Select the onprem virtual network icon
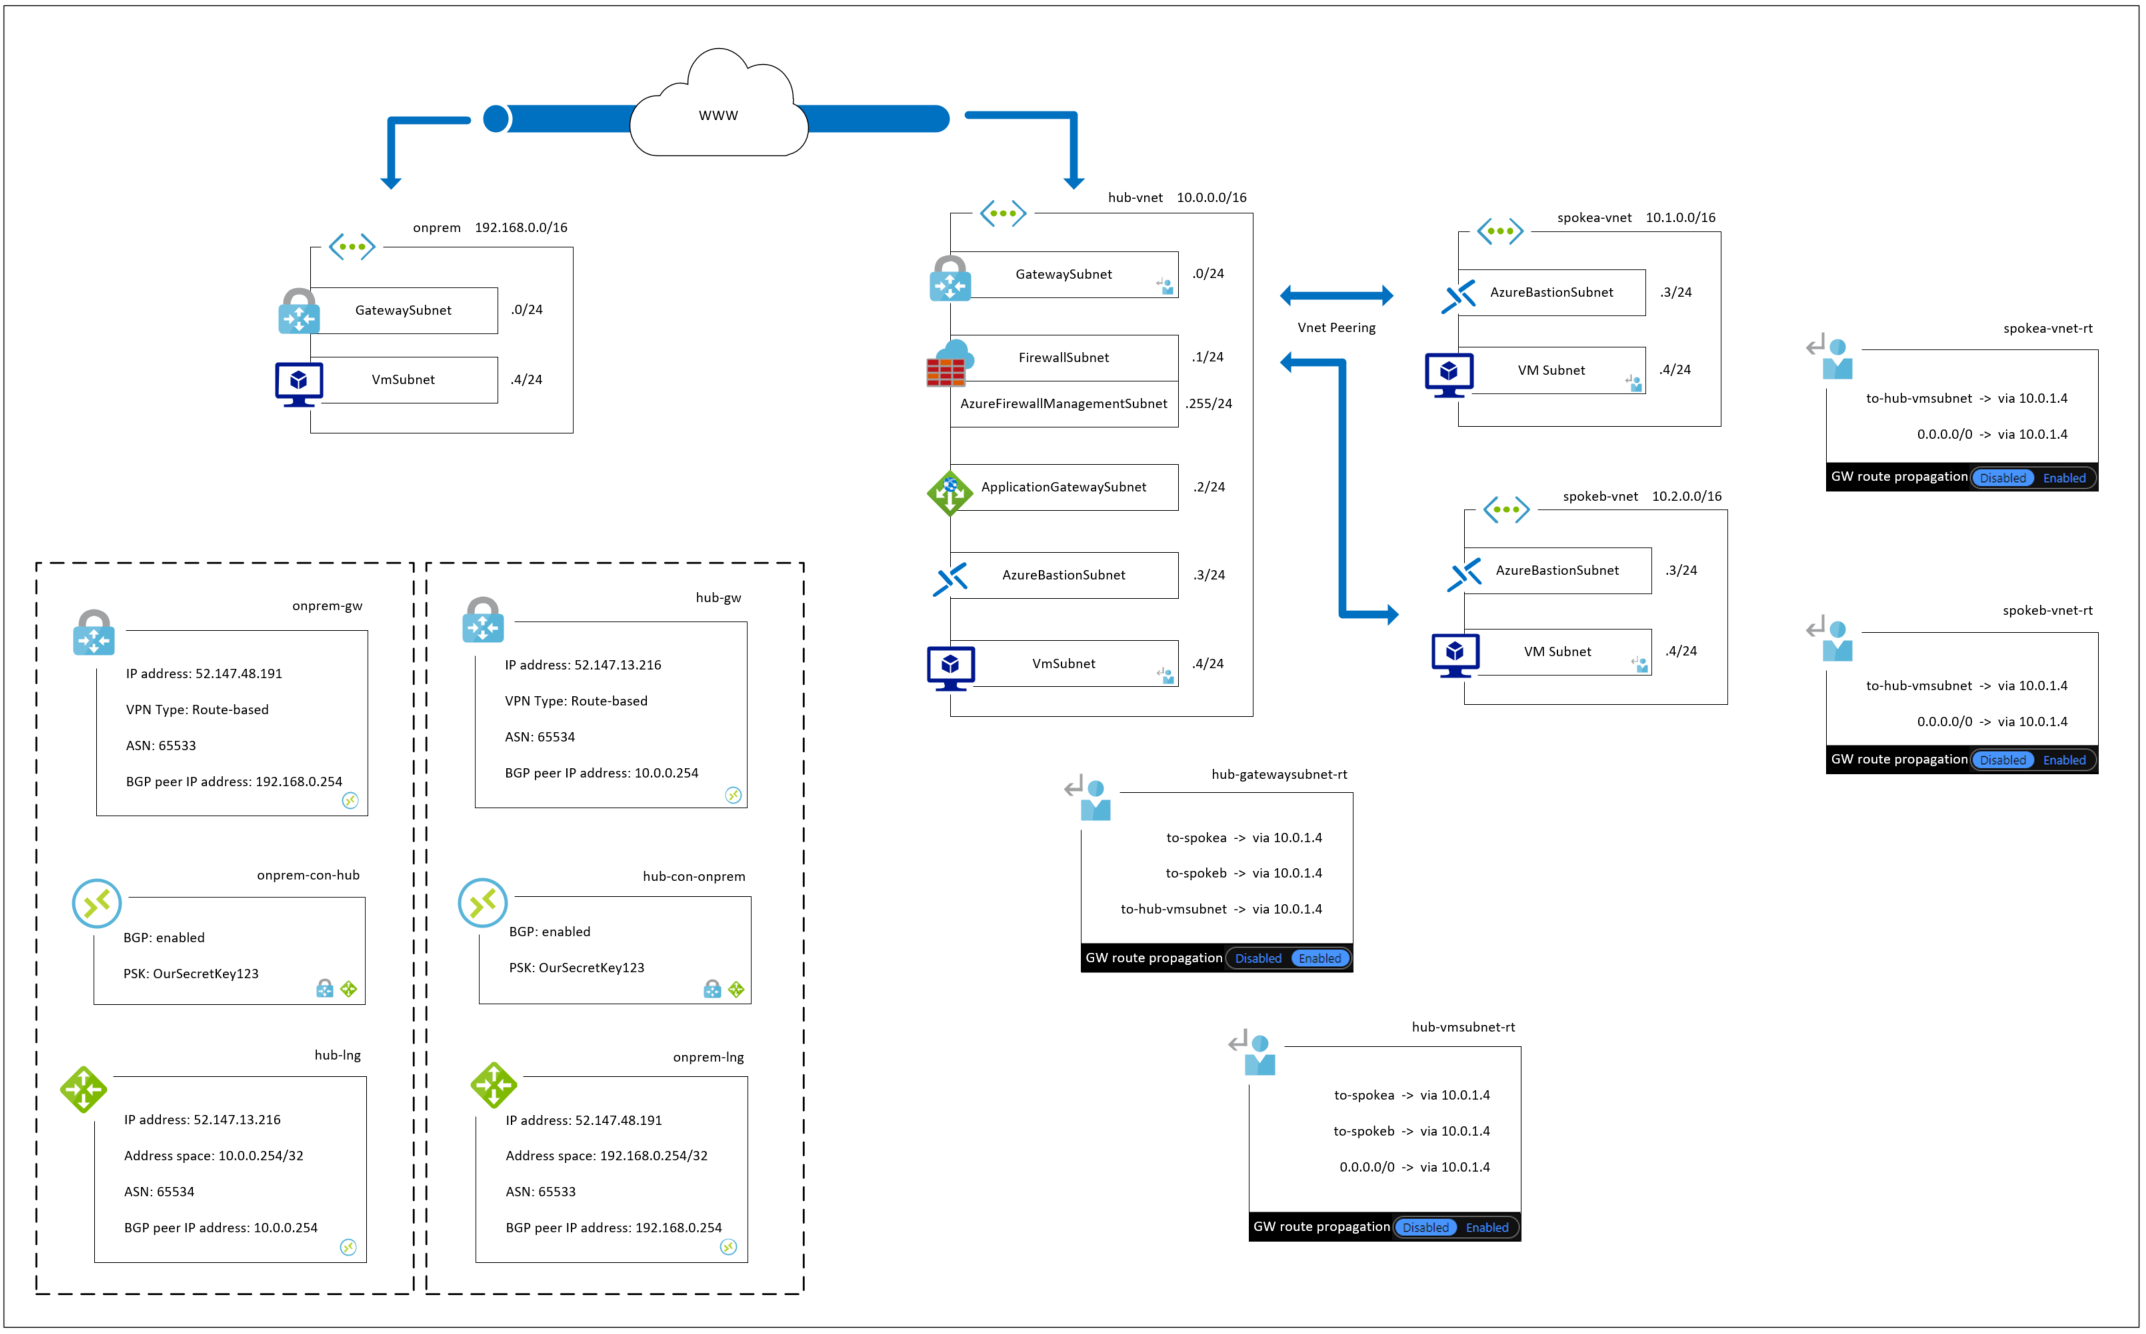The image size is (2146, 1334). coord(352,246)
